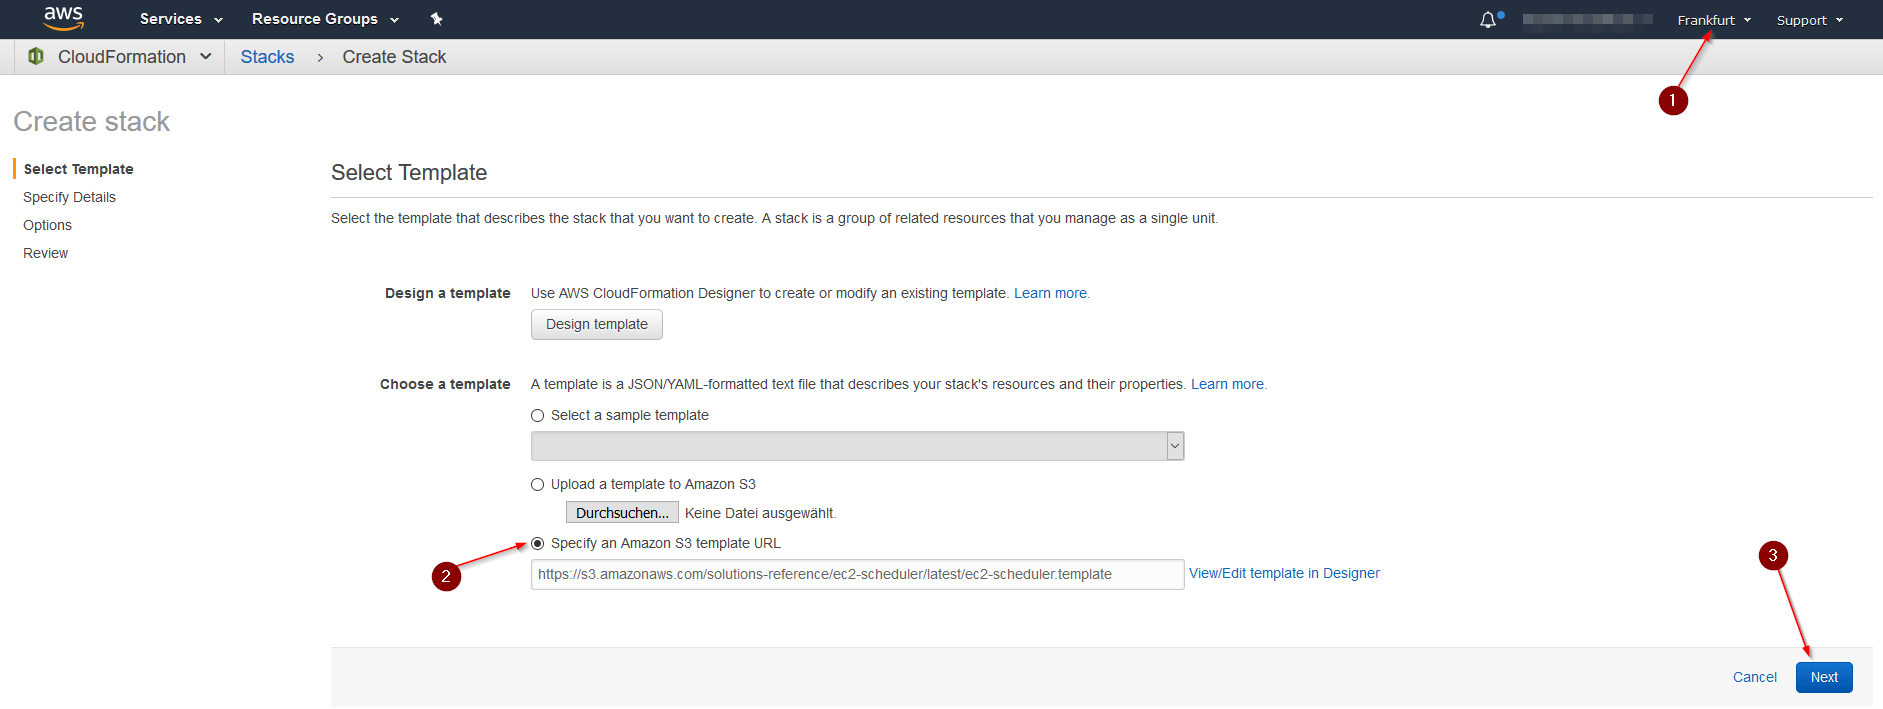Viewport: 1883px width, 709px height.
Task: Open the Support dropdown menu
Action: 1810,20
